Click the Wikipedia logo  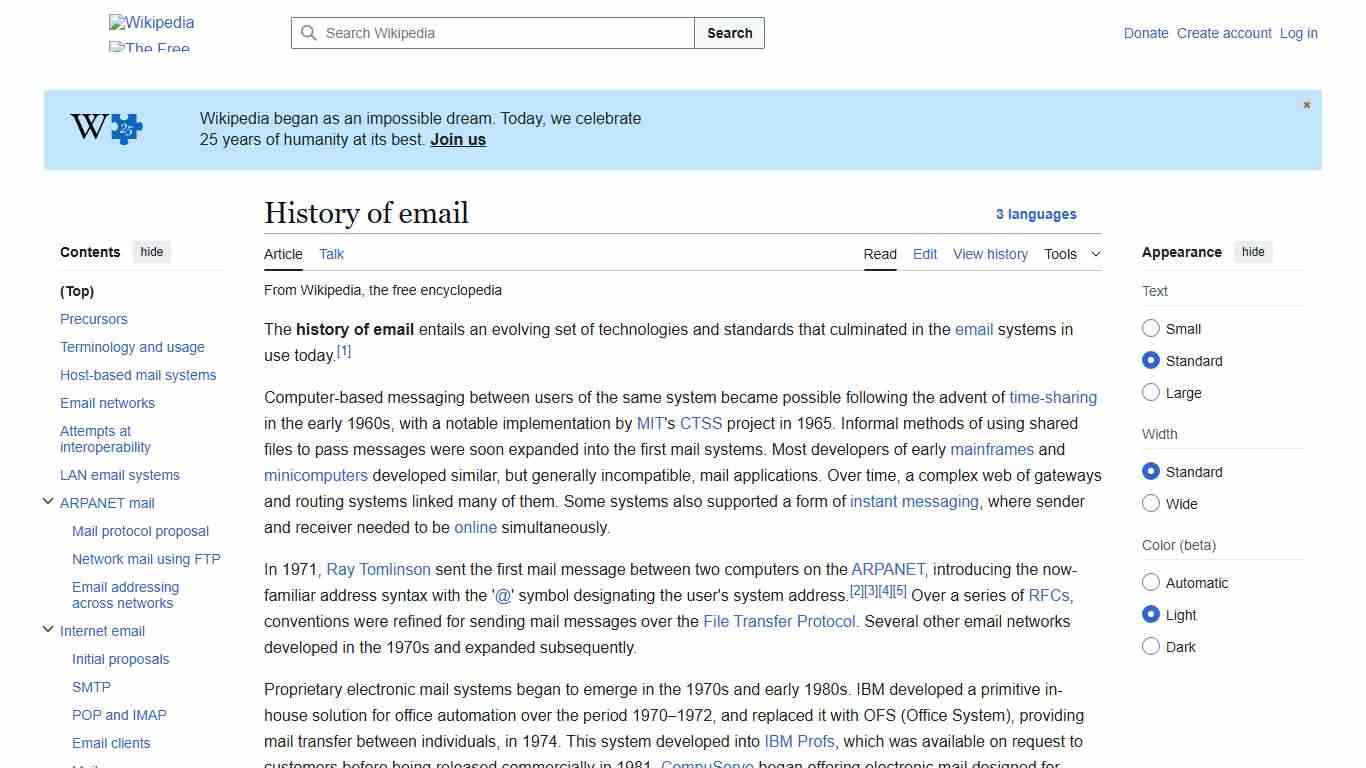pyautogui.click(x=151, y=22)
